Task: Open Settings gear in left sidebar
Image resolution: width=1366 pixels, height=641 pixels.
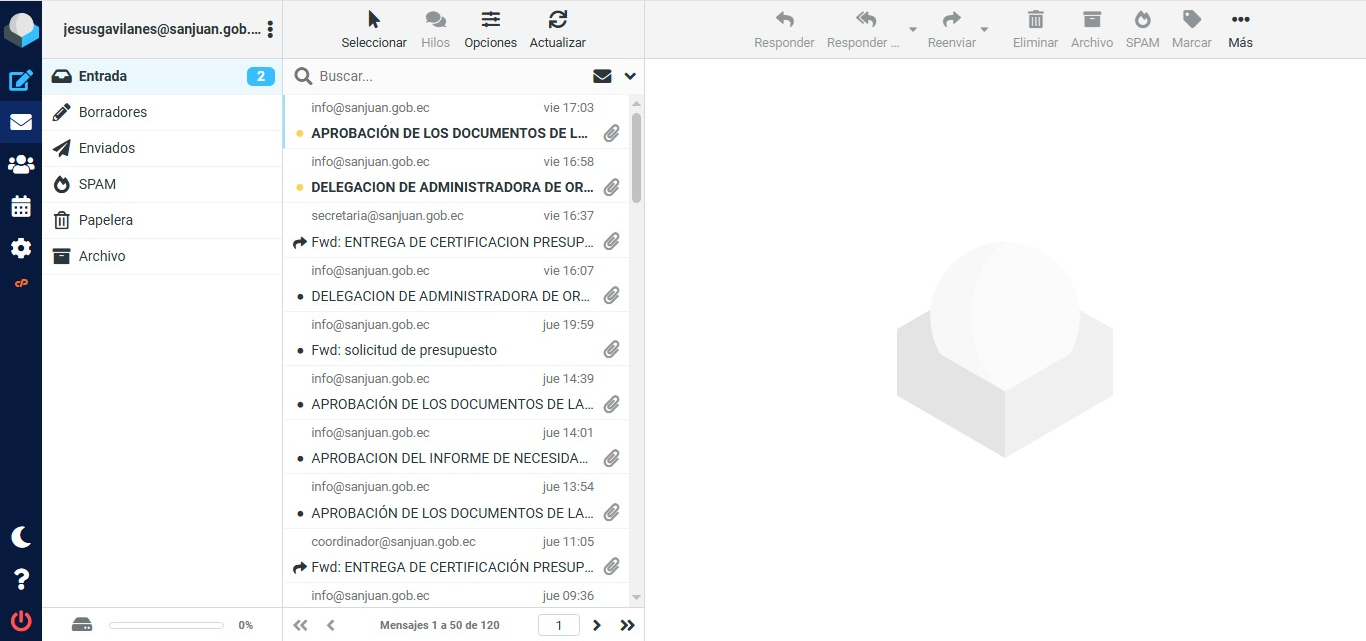Action: pos(21,248)
